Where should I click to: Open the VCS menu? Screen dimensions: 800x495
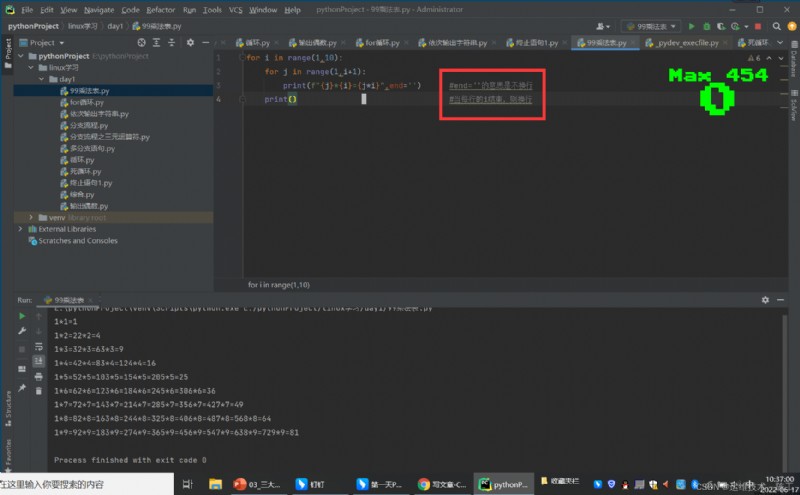[235, 10]
